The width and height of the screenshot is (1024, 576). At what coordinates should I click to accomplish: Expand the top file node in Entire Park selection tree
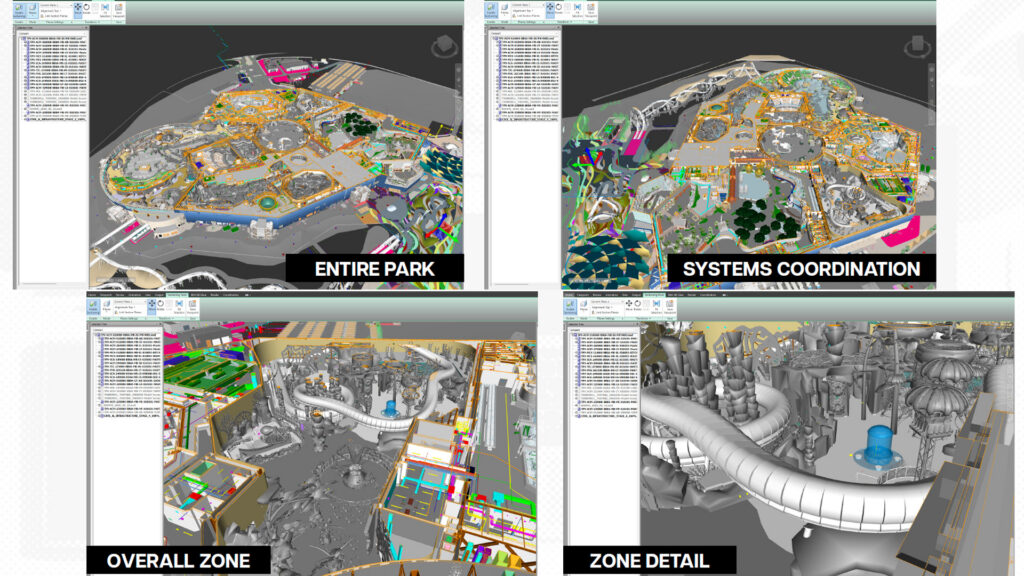pyautogui.click(x=23, y=38)
